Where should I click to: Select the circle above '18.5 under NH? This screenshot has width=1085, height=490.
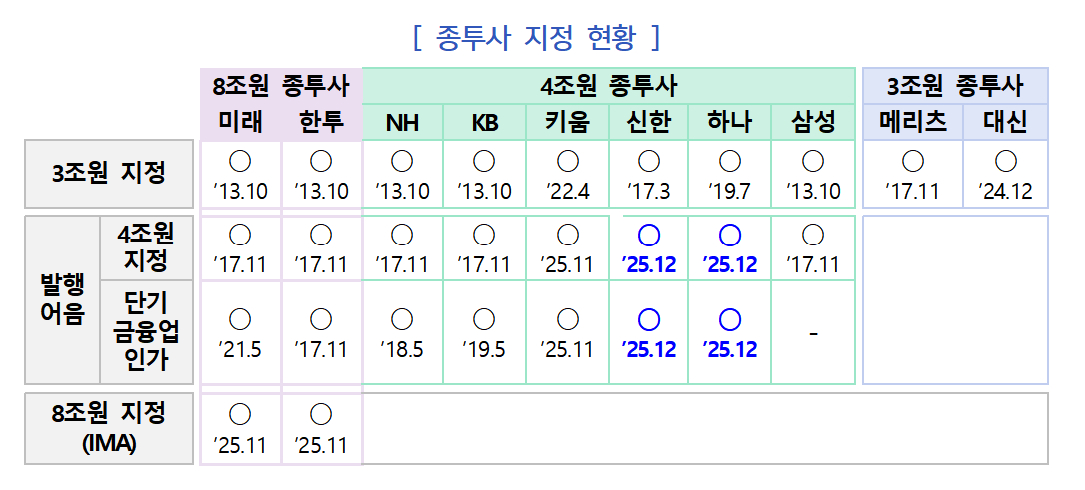[402, 319]
